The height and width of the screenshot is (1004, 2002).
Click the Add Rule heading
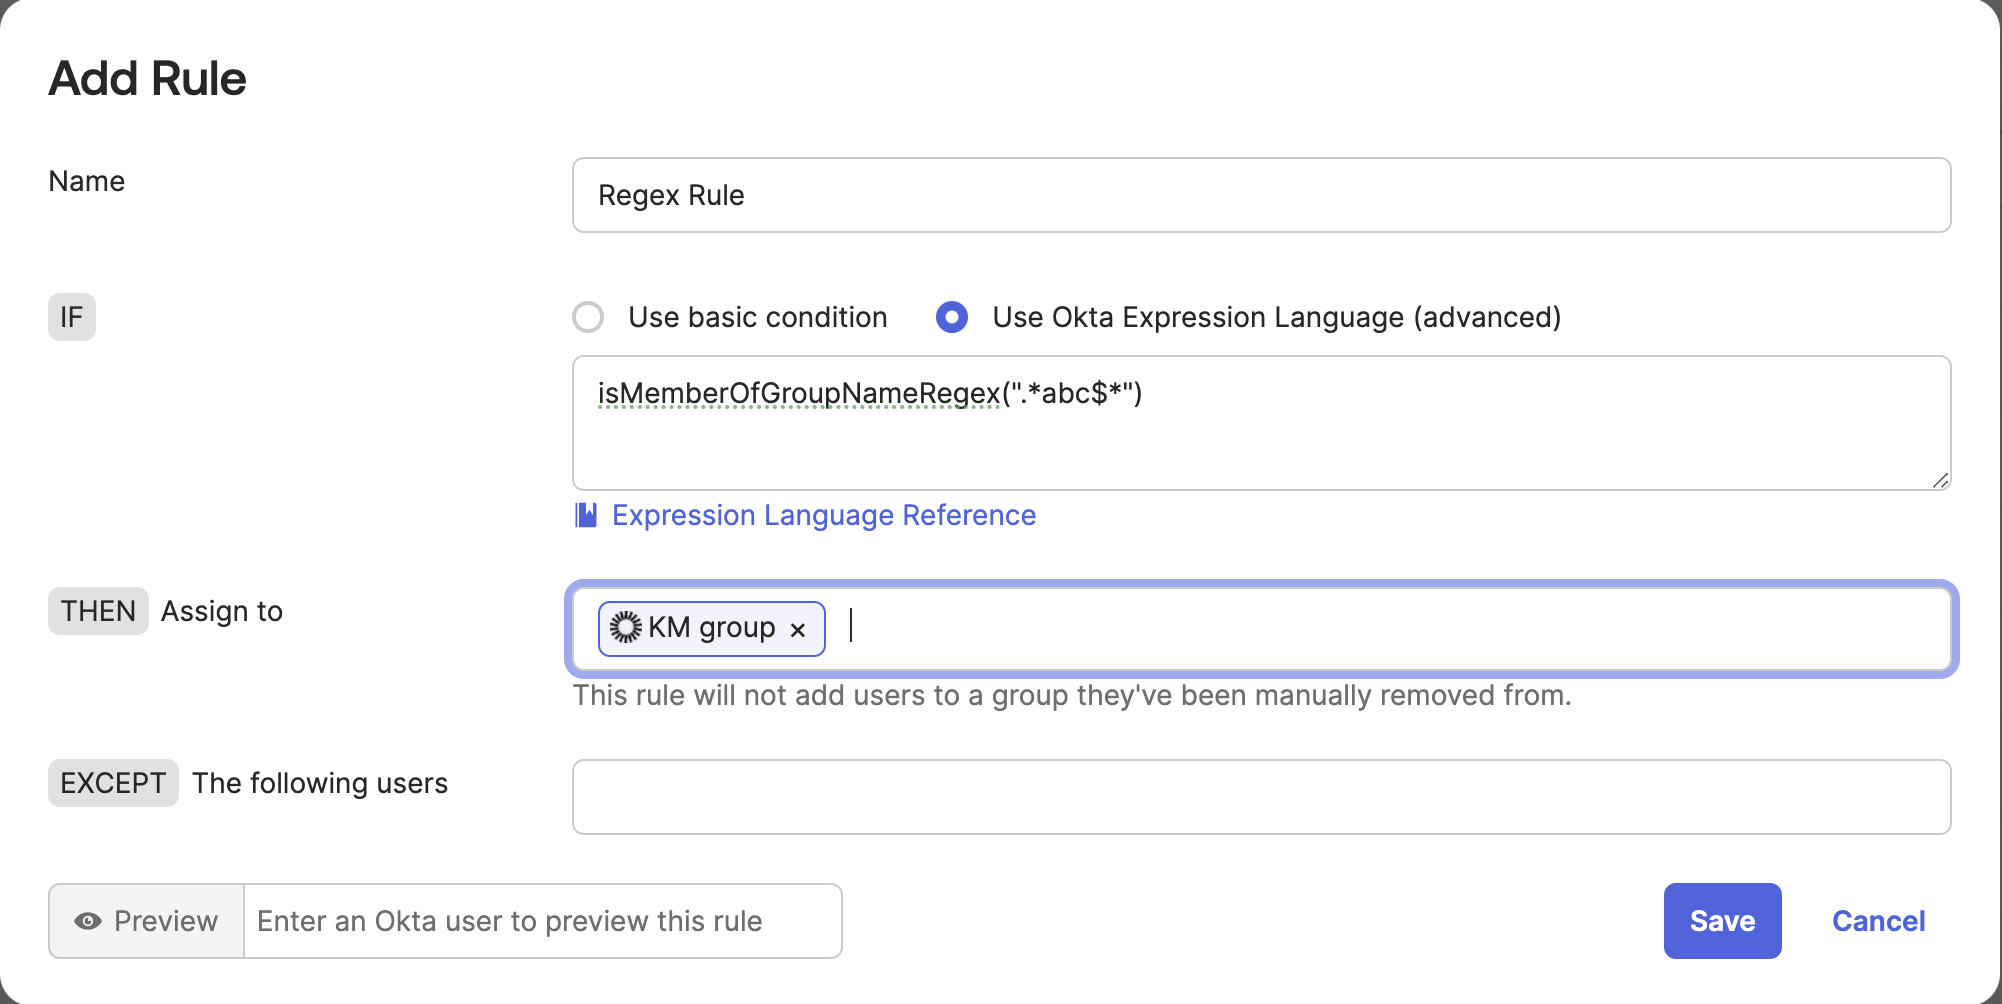pos(147,79)
